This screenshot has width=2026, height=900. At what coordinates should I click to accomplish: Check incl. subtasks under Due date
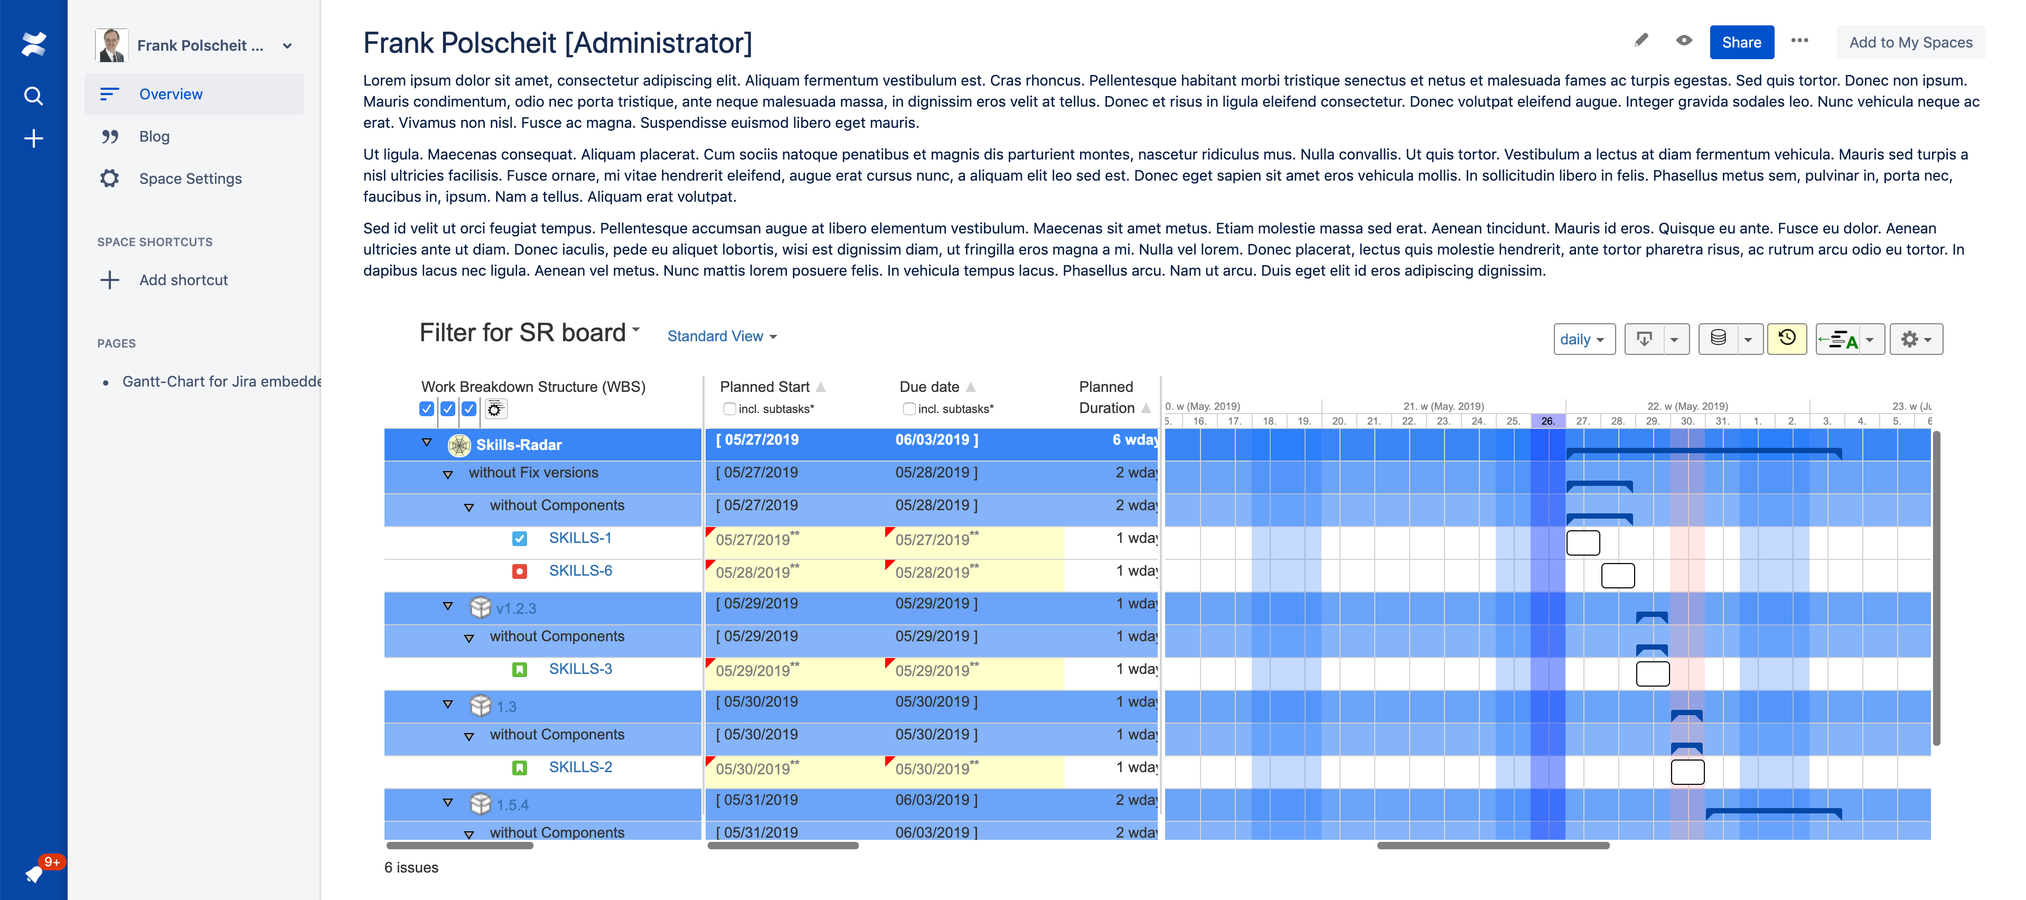coord(909,409)
